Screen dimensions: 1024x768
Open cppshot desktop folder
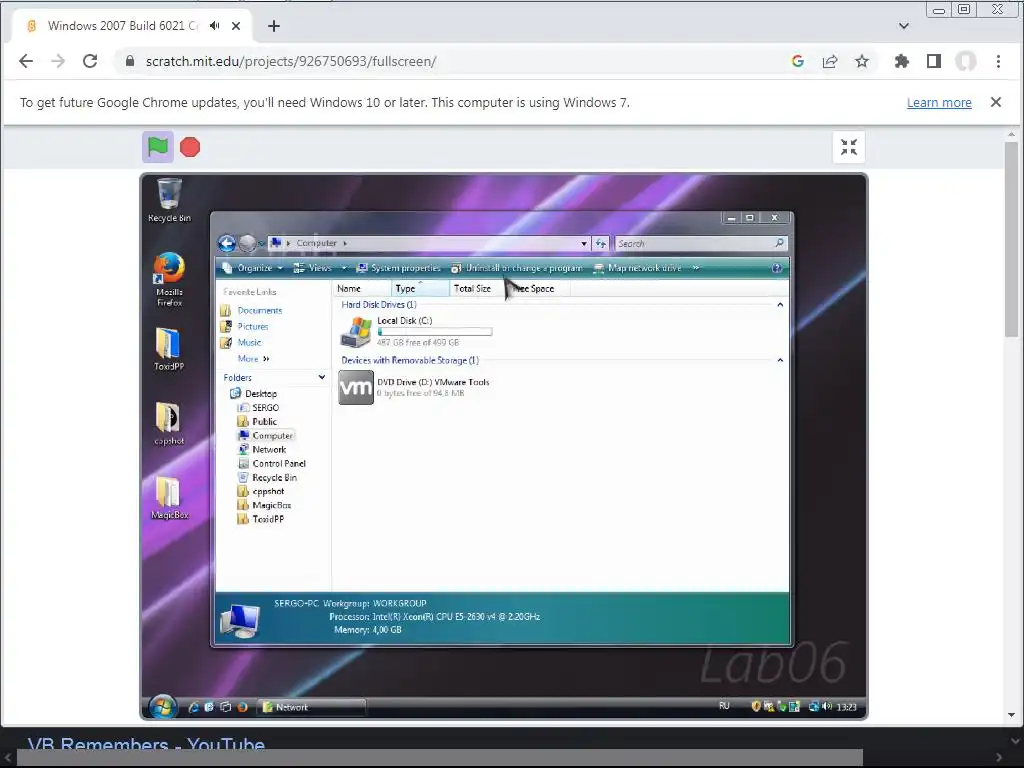click(x=168, y=423)
